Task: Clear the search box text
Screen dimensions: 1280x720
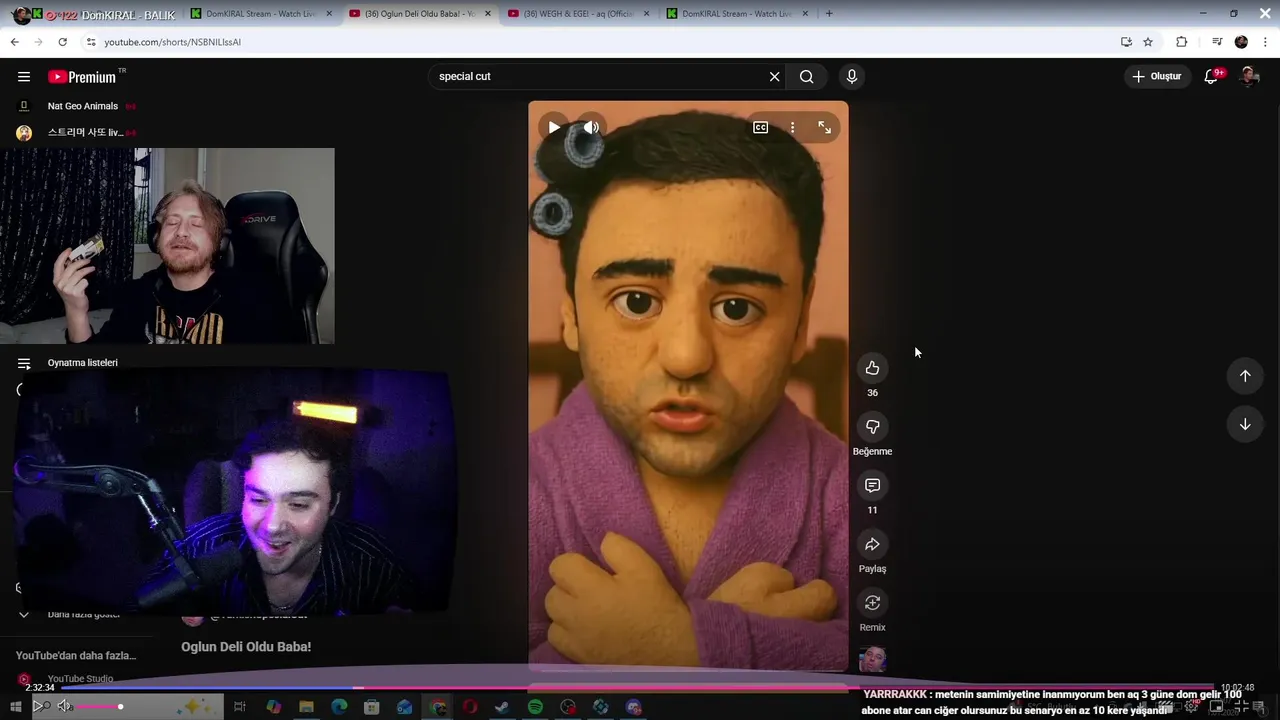Action: tap(774, 77)
